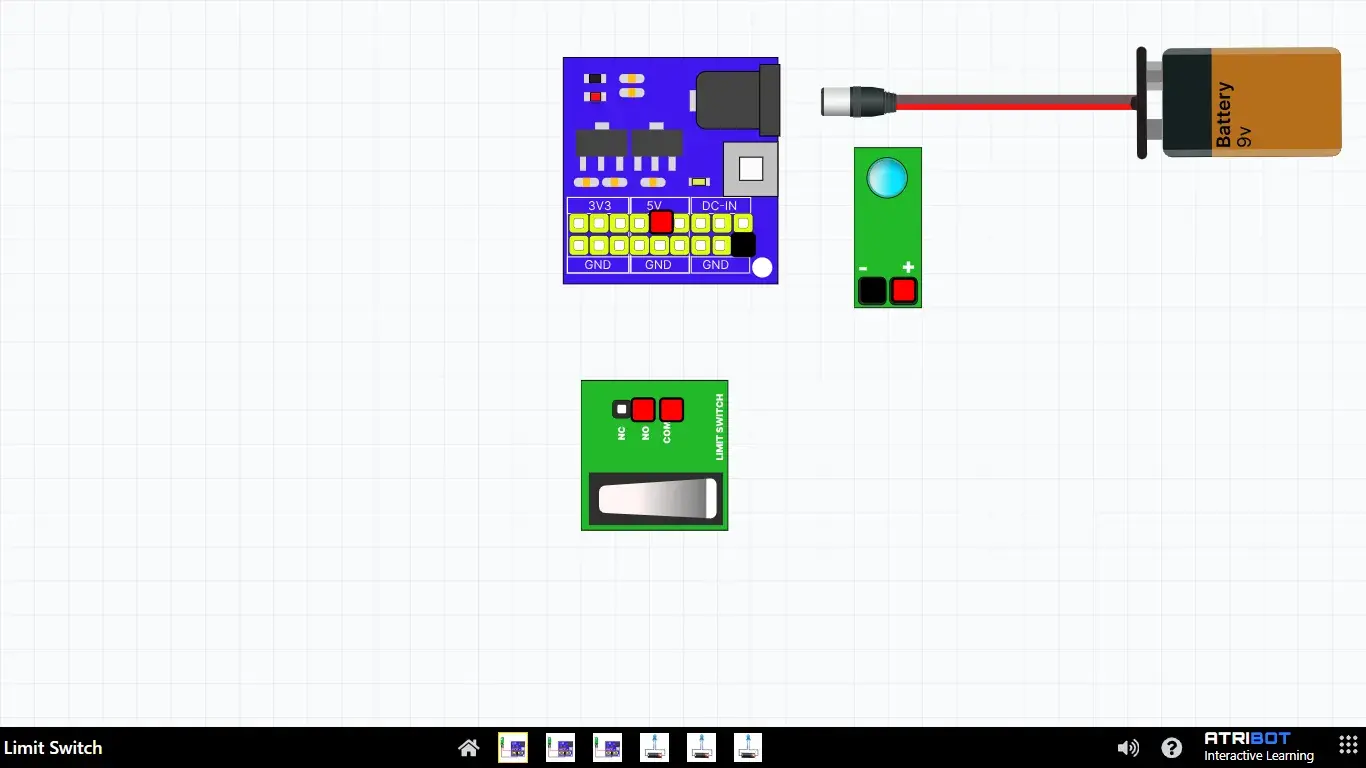
Task: Click the red 5V pin on power board
Action: point(661,222)
